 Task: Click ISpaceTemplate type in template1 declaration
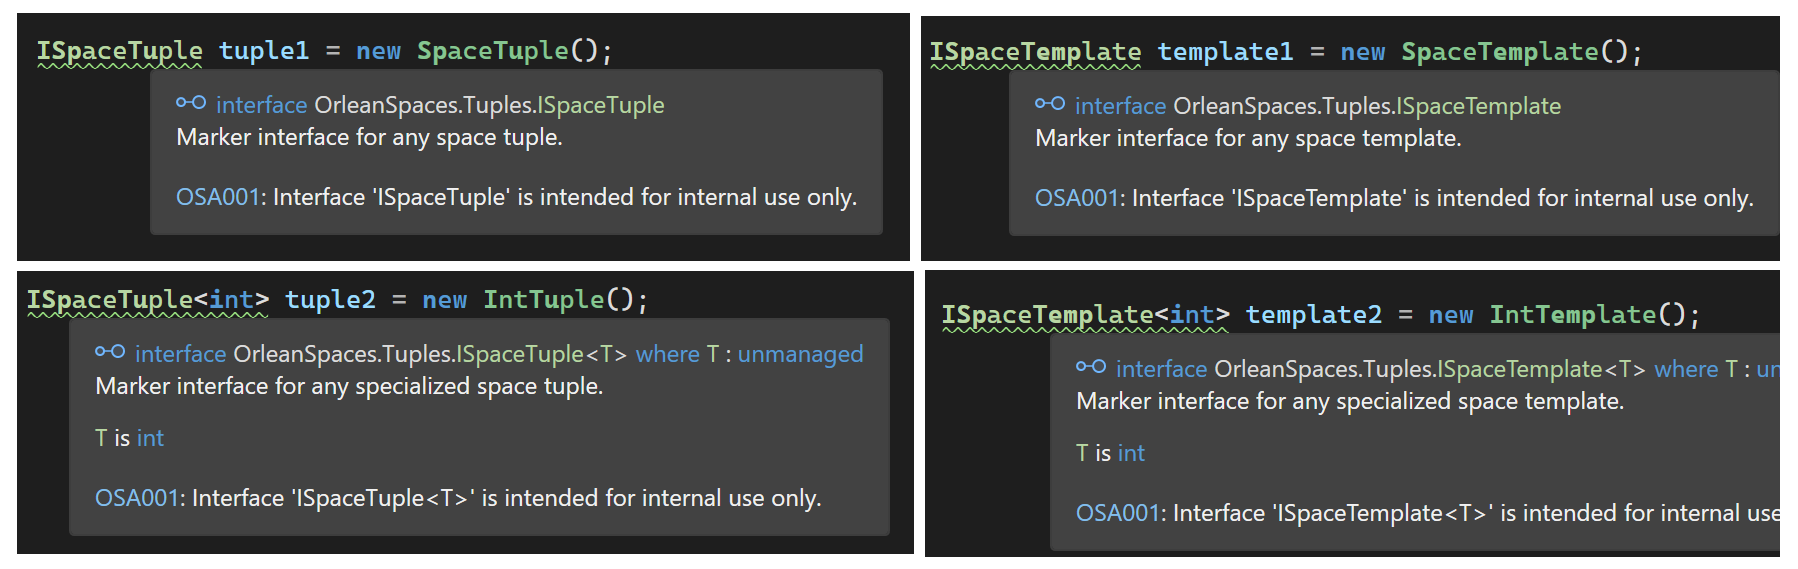pyautogui.click(x=1034, y=52)
